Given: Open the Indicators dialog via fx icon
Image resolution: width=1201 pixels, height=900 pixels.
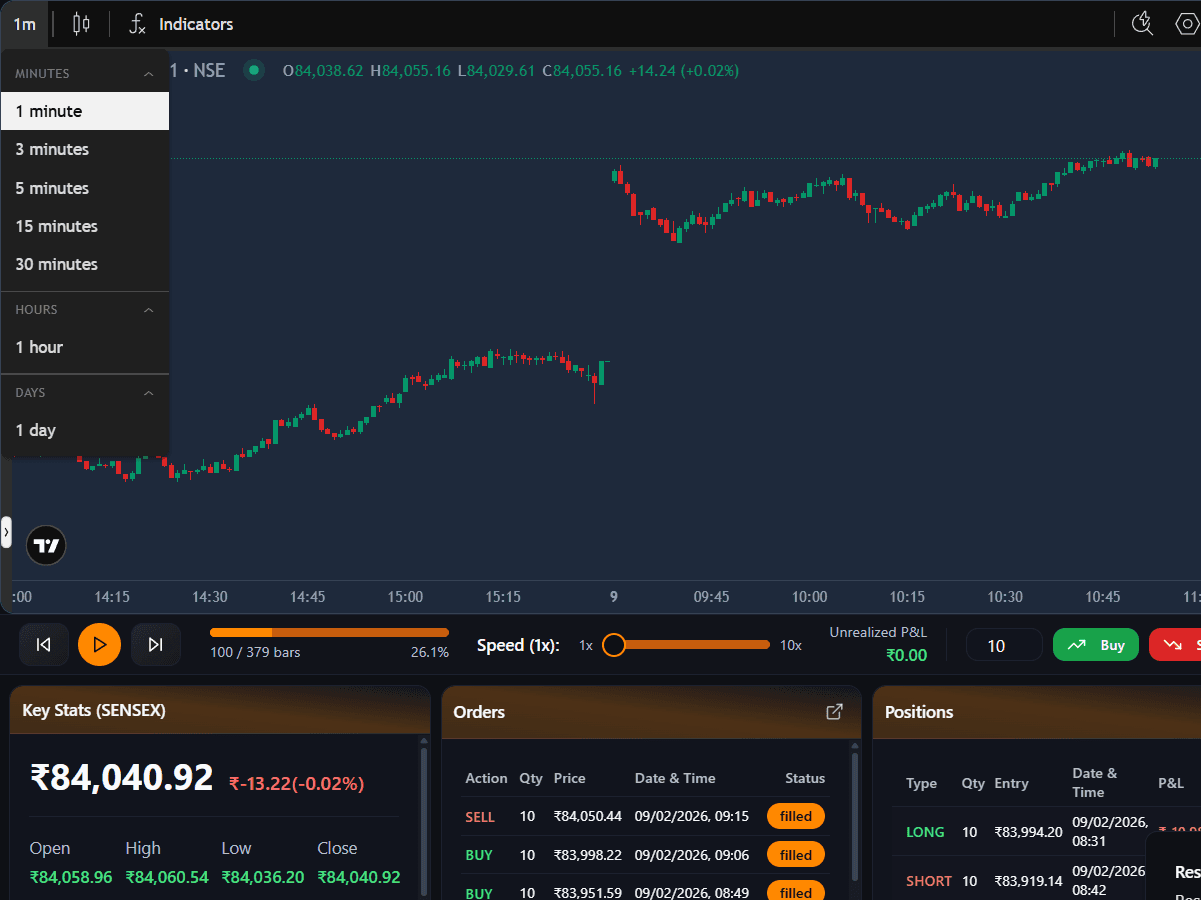Looking at the screenshot, I should tap(137, 24).
